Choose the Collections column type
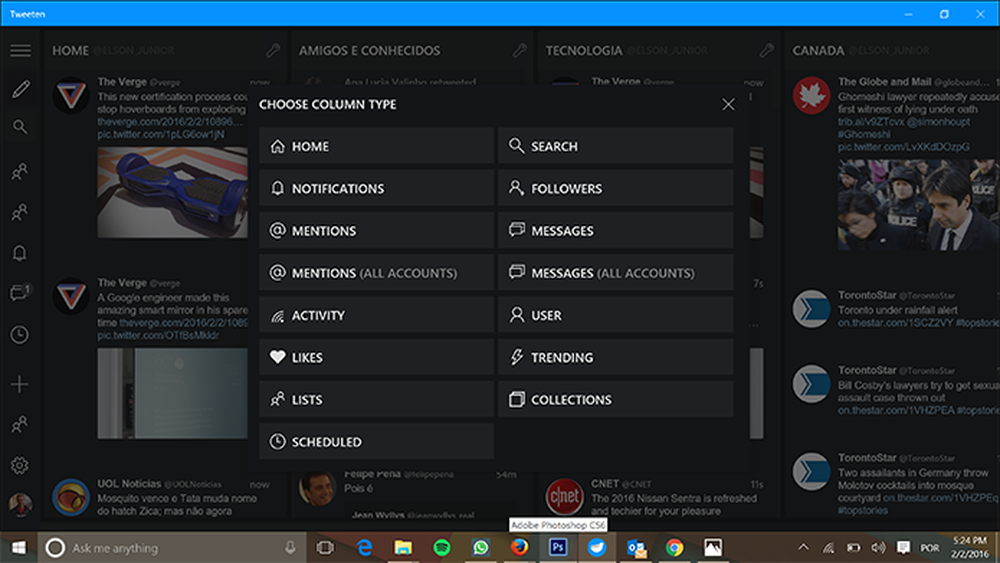This screenshot has height=563, width=1000. point(616,399)
